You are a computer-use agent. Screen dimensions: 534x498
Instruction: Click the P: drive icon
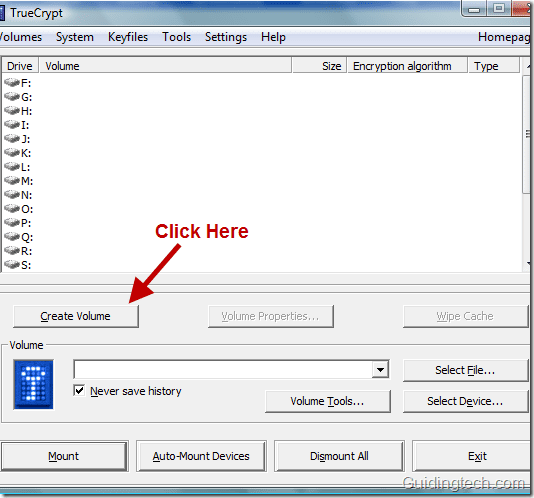(x=12, y=222)
